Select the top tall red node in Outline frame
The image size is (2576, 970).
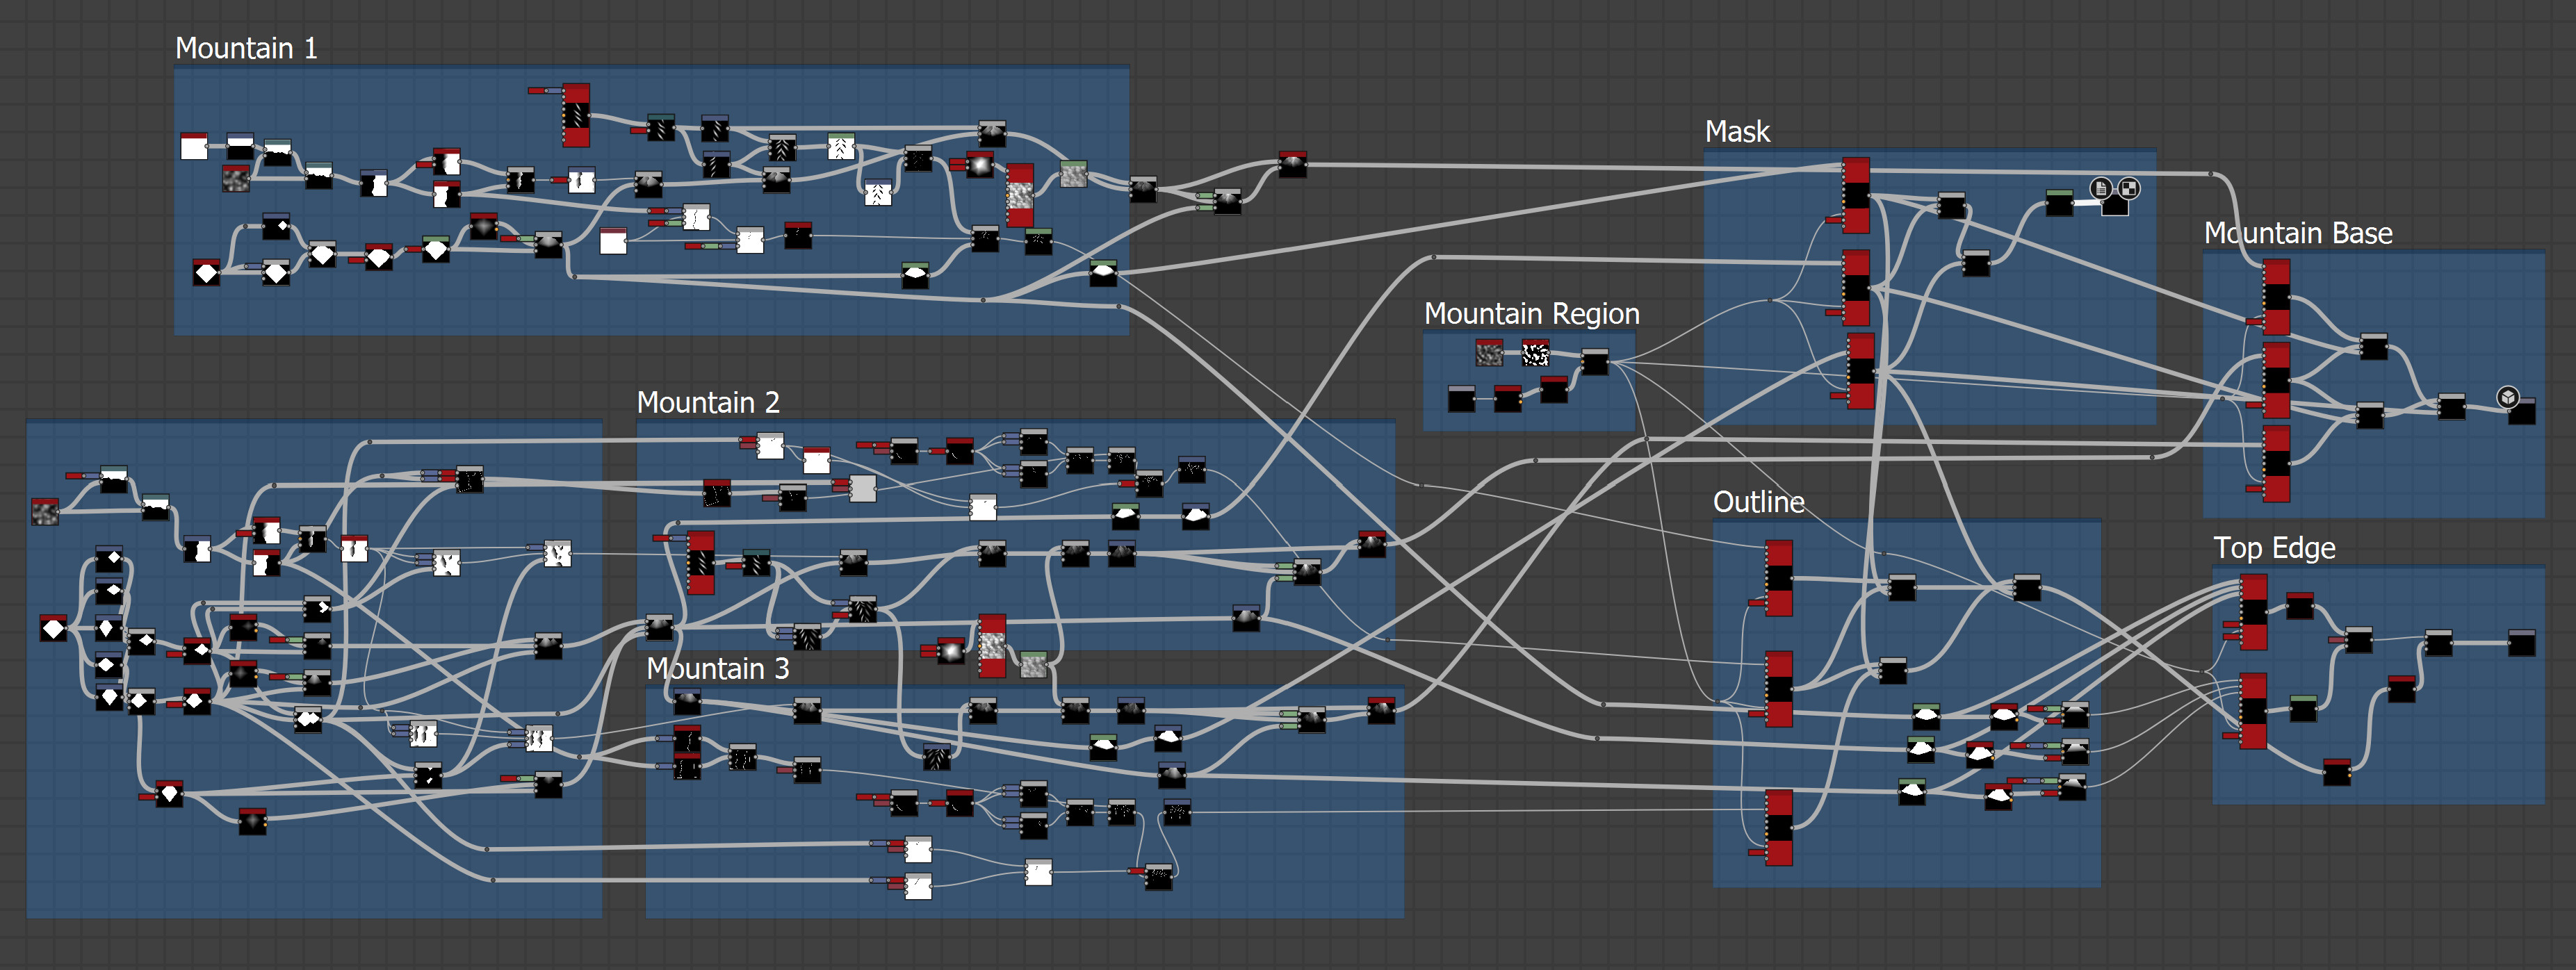coord(1779,578)
